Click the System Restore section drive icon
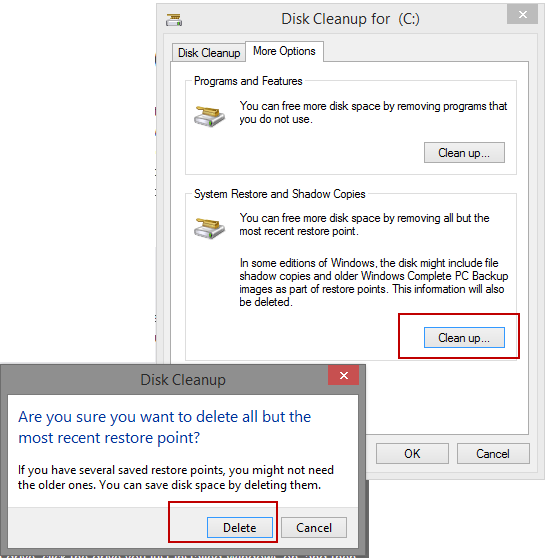545x558 pixels. [209, 228]
